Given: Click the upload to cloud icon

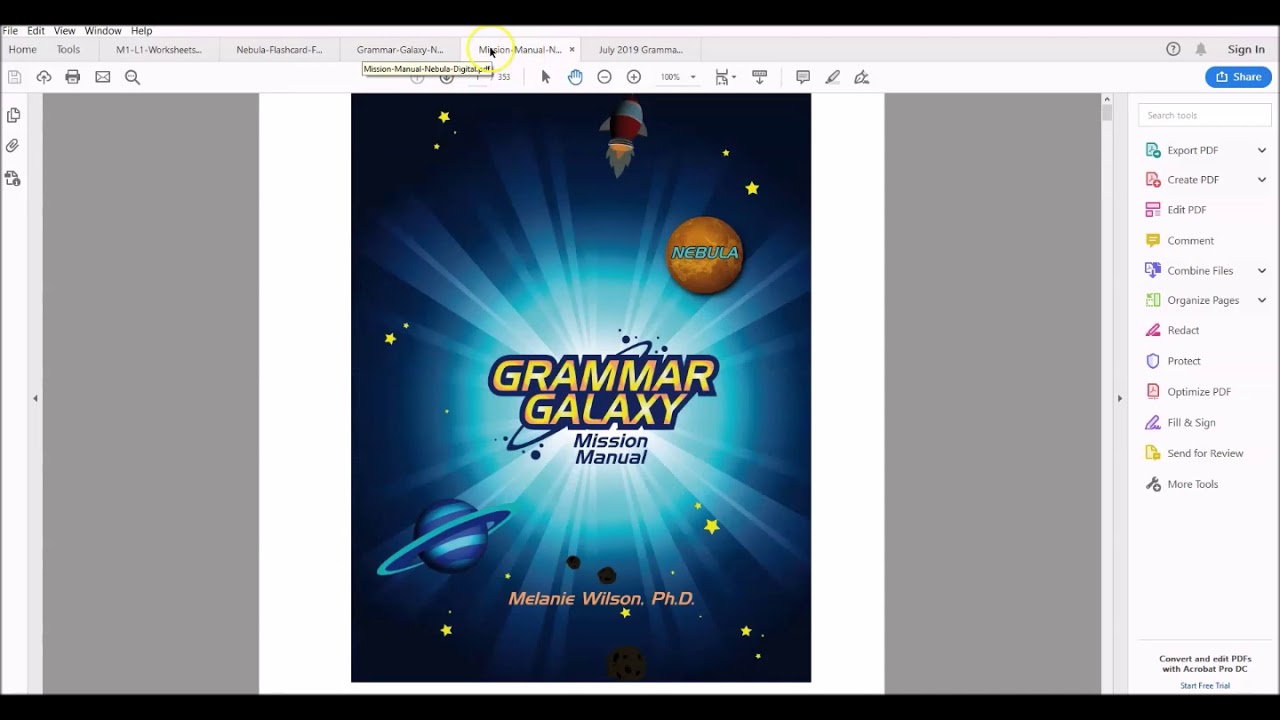Looking at the screenshot, I should click(x=43, y=77).
